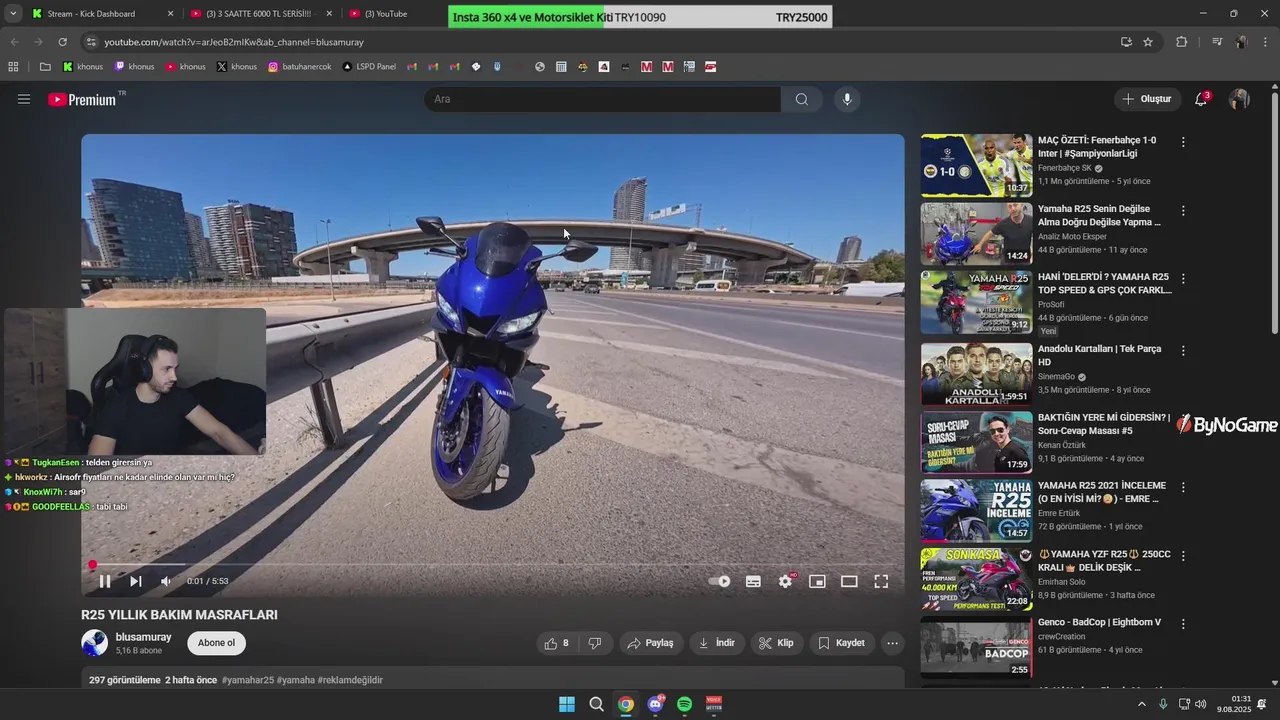Open the X khonus bookmark
Image resolution: width=1280 pixels, height=720 pixels.
237,67
